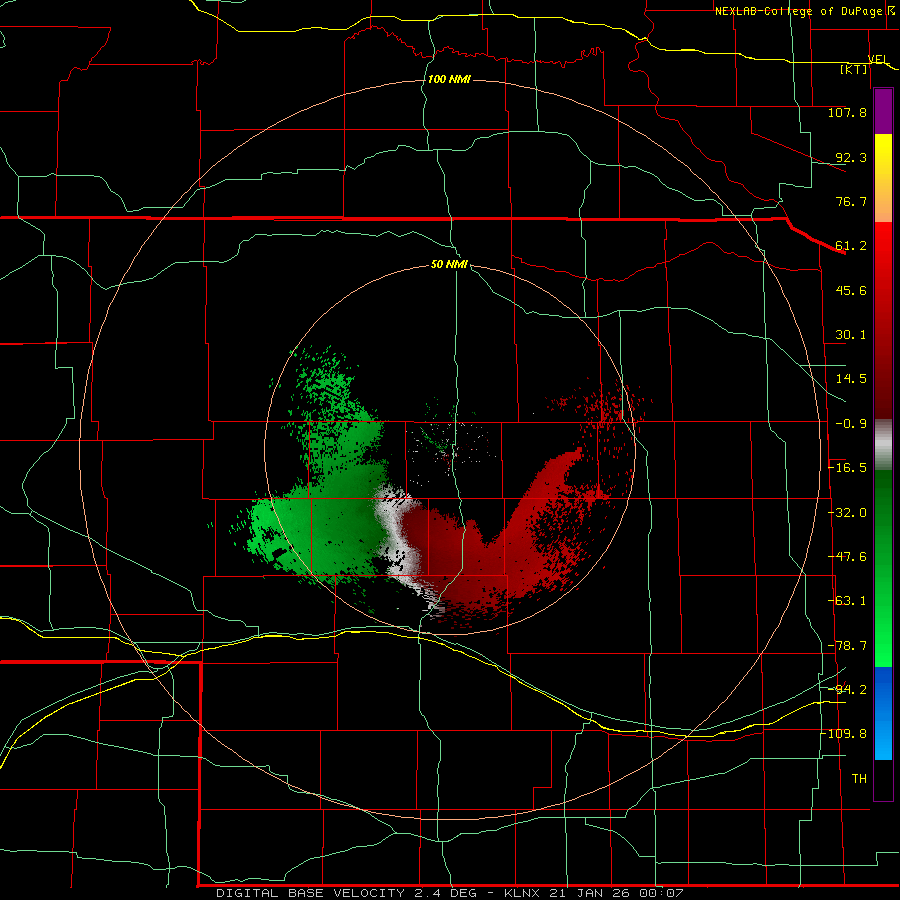Viewport: 900px width, 900px height.
Task: Click the NEXLAB-College of DuPage header text
Action: click(x=804, y=11)
